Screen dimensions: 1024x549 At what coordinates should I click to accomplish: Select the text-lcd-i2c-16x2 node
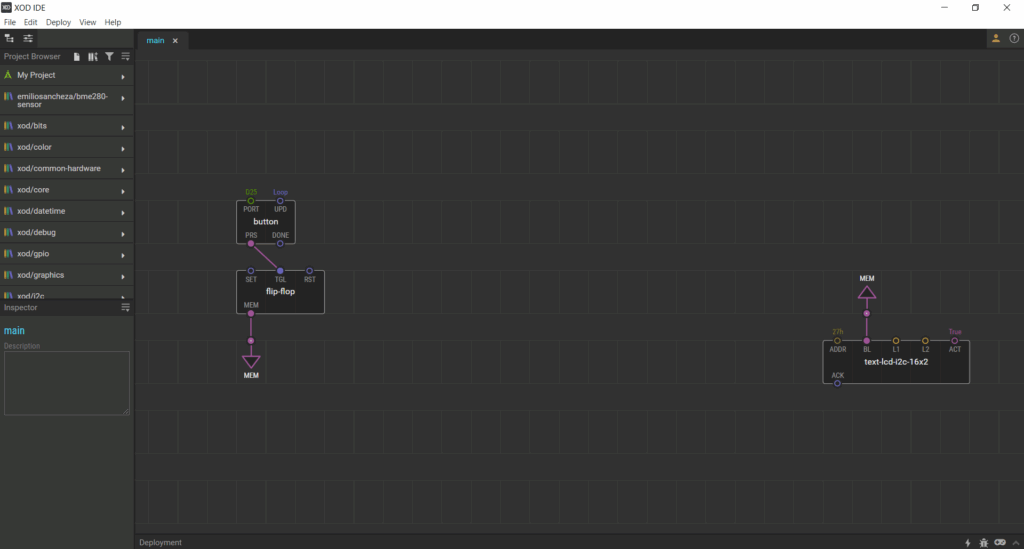point(896,362)
